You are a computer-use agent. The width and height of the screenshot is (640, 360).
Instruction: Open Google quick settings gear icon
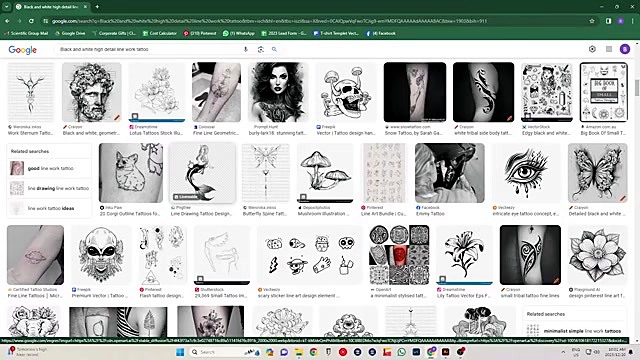(592, 49)
